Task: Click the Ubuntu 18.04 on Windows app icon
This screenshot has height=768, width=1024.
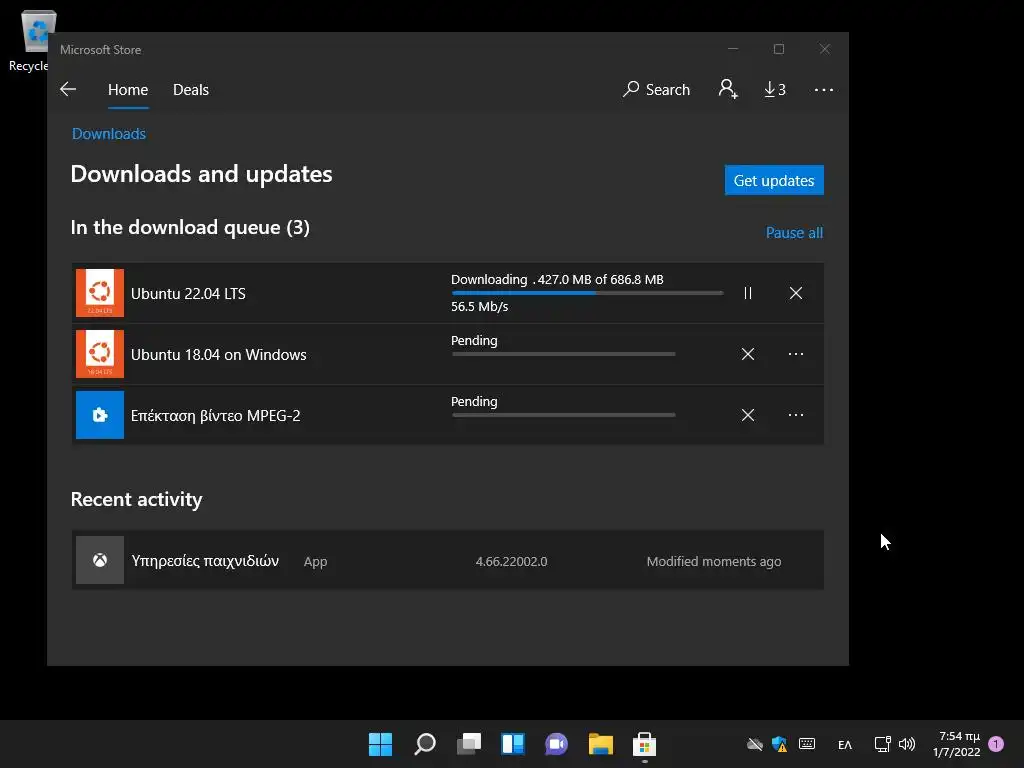Action: tap(100, 354)
